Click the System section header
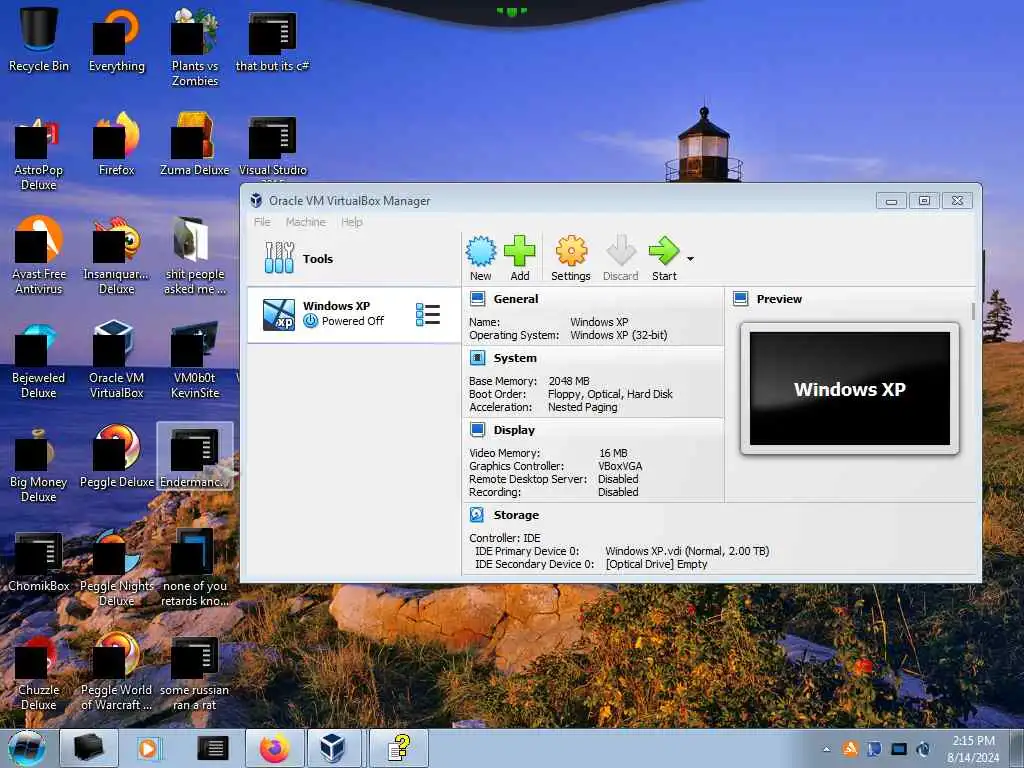The width and height of the screenshot is (1024, 768). pyautogui.click(x=515, y=358)
